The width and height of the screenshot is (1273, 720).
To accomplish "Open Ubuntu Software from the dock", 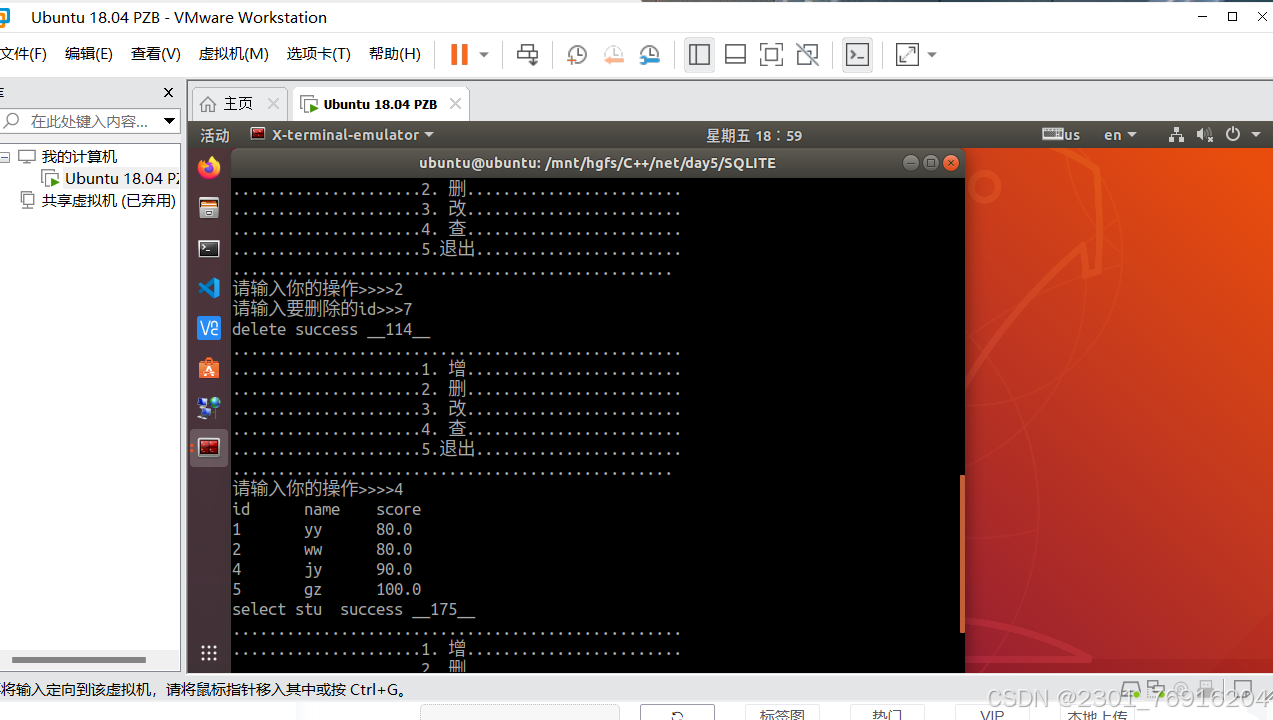I will coord(209,368).
